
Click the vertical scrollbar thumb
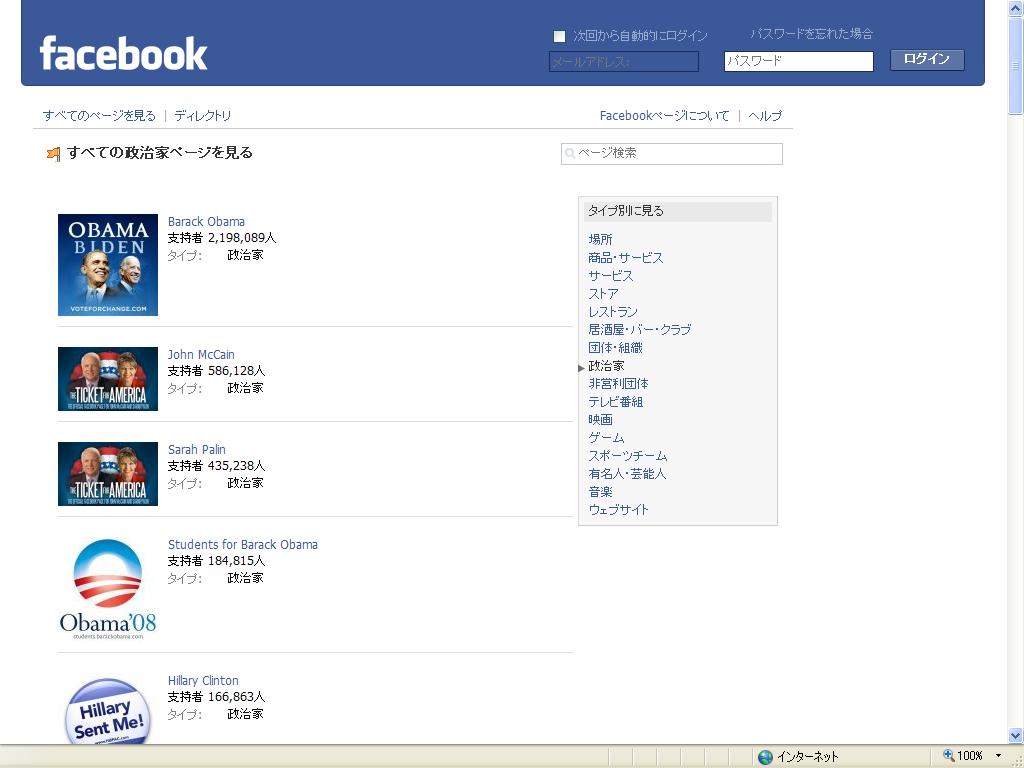click(1016, 66)
